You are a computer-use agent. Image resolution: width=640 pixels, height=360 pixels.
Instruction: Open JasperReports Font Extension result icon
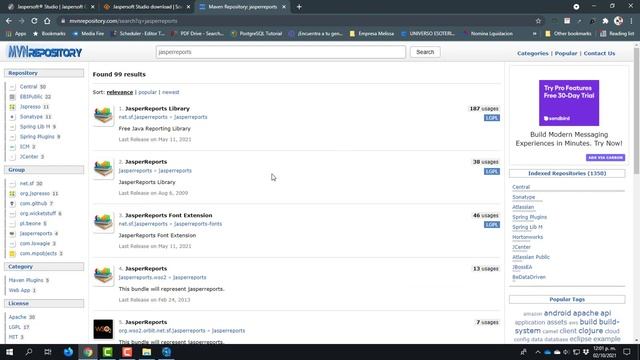tap(103, 222)
